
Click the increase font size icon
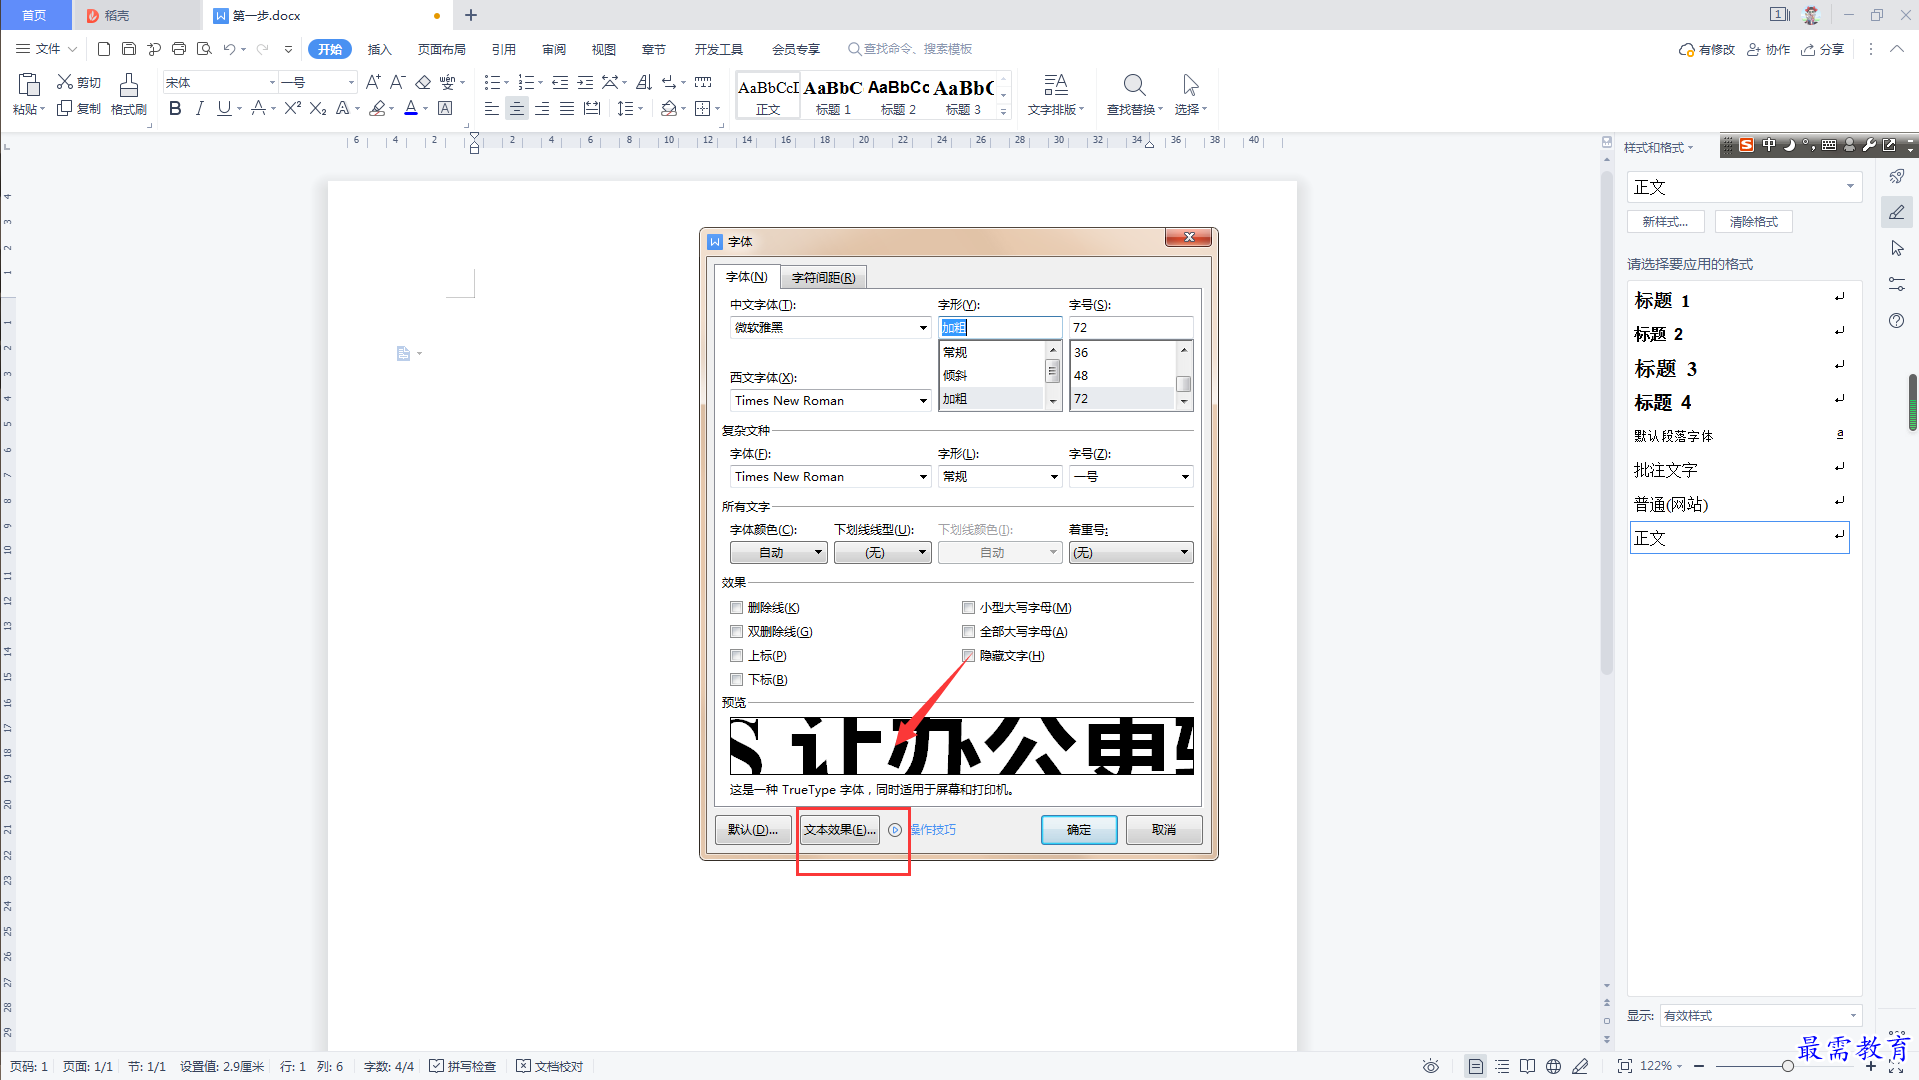[373, 82]
